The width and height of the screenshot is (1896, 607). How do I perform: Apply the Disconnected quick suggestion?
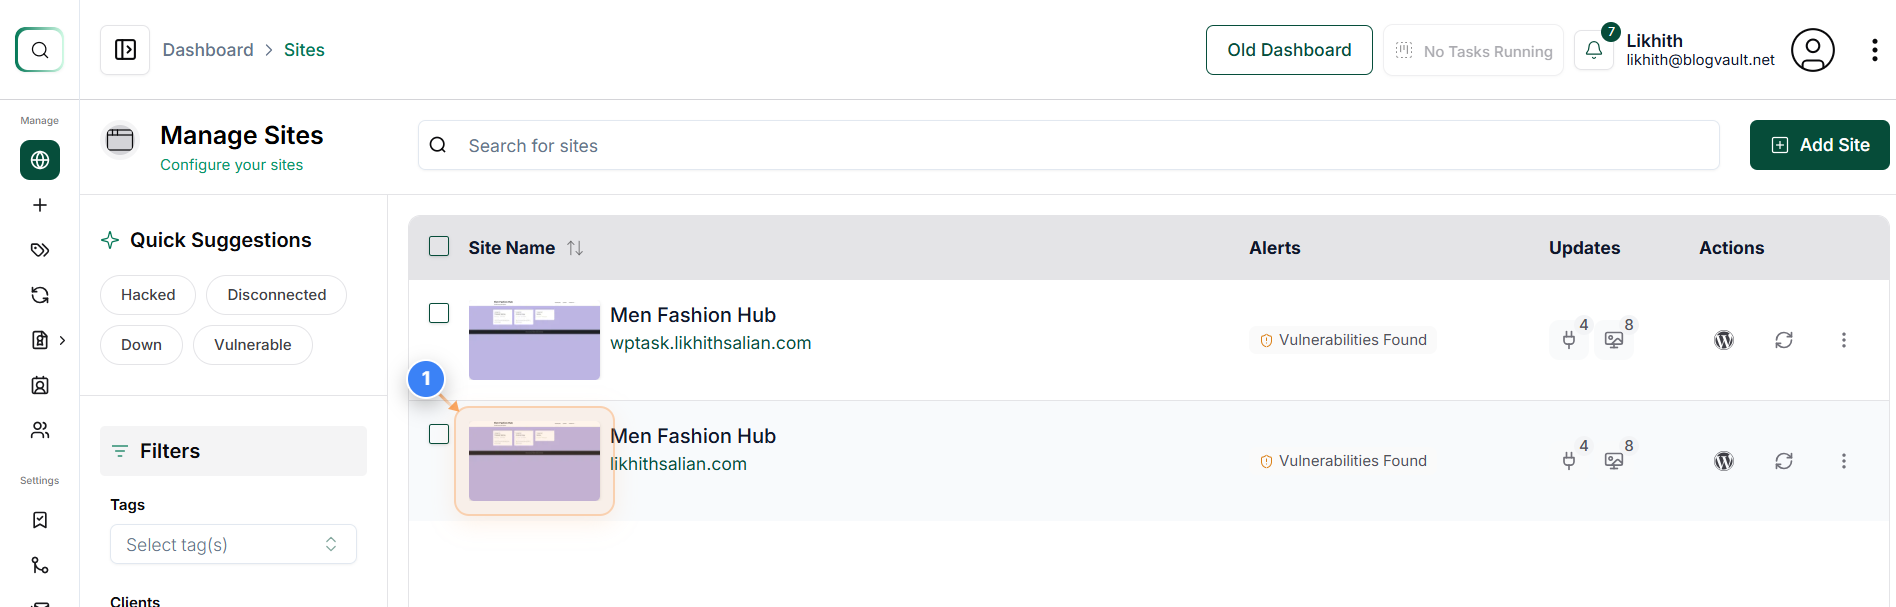click(x=276, y=295)
